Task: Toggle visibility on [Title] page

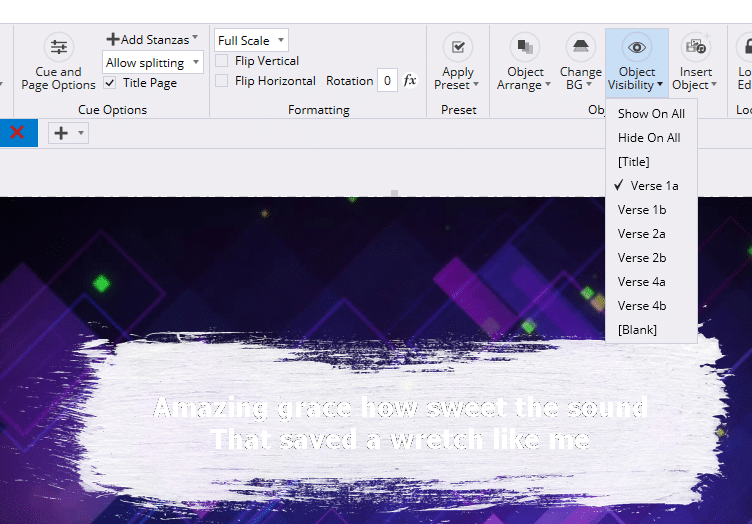Action: (651, 162)
